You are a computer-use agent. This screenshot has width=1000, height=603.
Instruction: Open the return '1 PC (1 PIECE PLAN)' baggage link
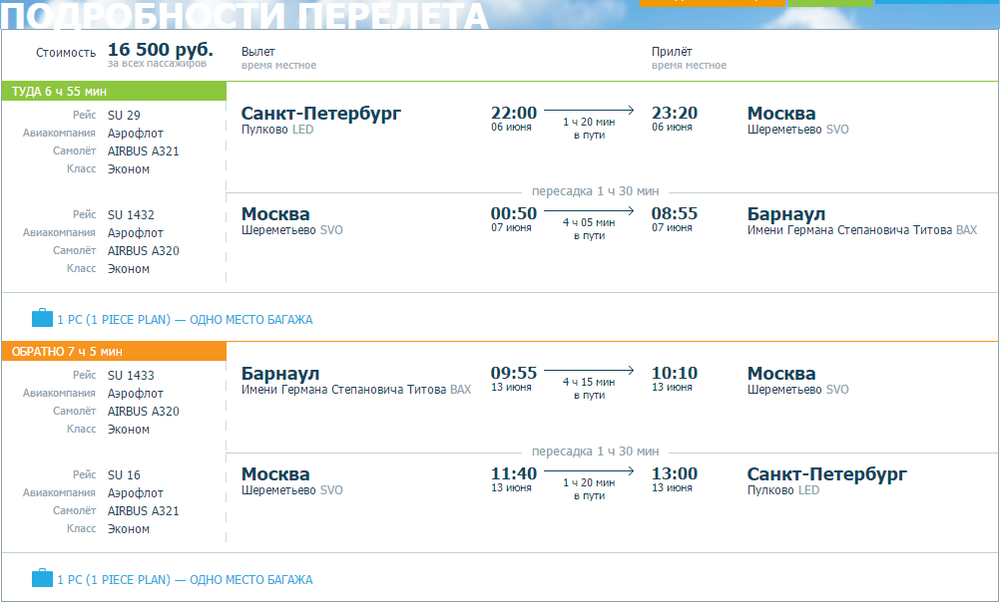(x=185, y=580)
